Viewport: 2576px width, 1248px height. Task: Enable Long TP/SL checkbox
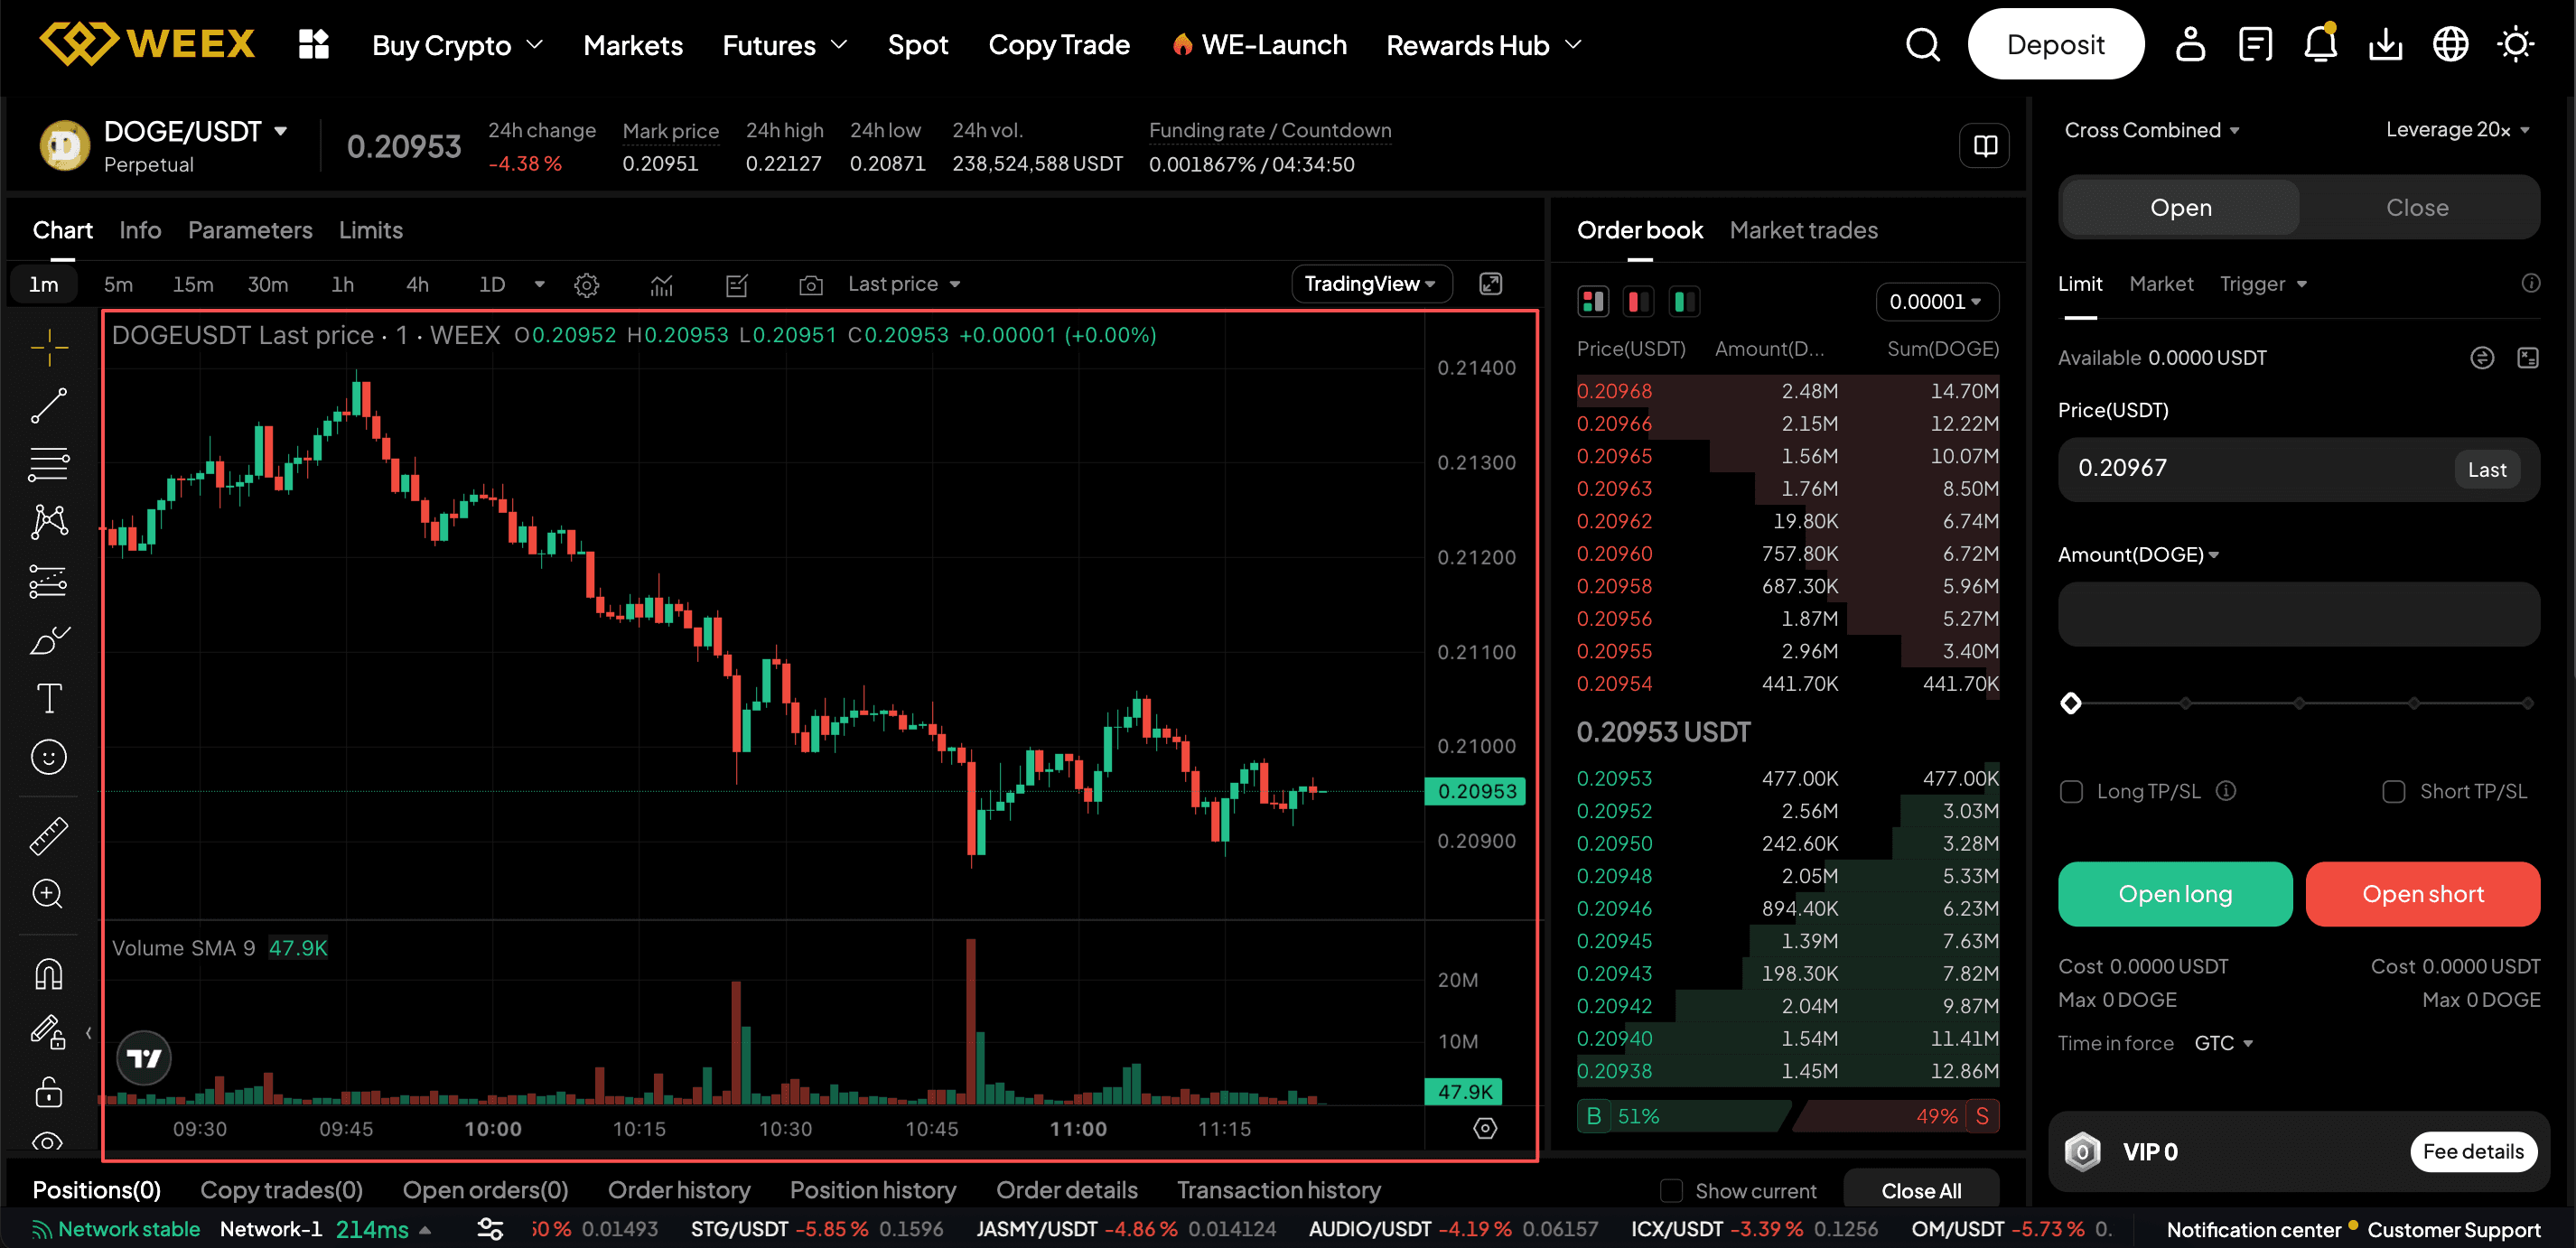[x=2071, y=792]
